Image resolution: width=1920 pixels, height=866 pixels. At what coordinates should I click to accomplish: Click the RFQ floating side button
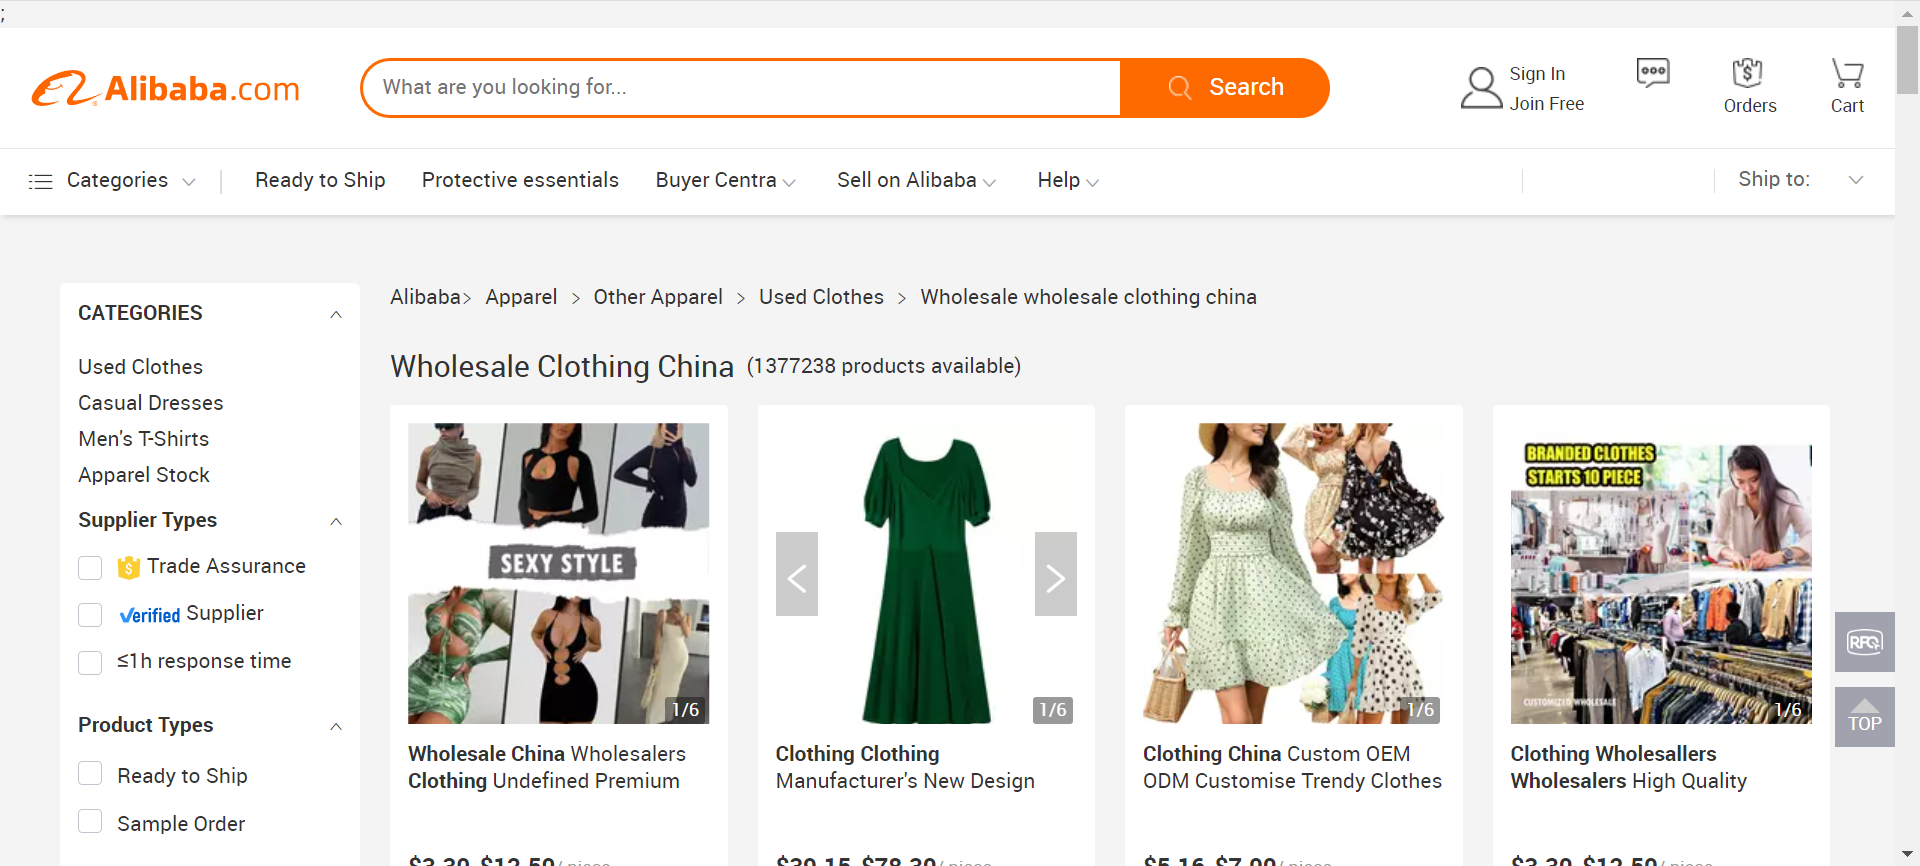point(1864,642)
